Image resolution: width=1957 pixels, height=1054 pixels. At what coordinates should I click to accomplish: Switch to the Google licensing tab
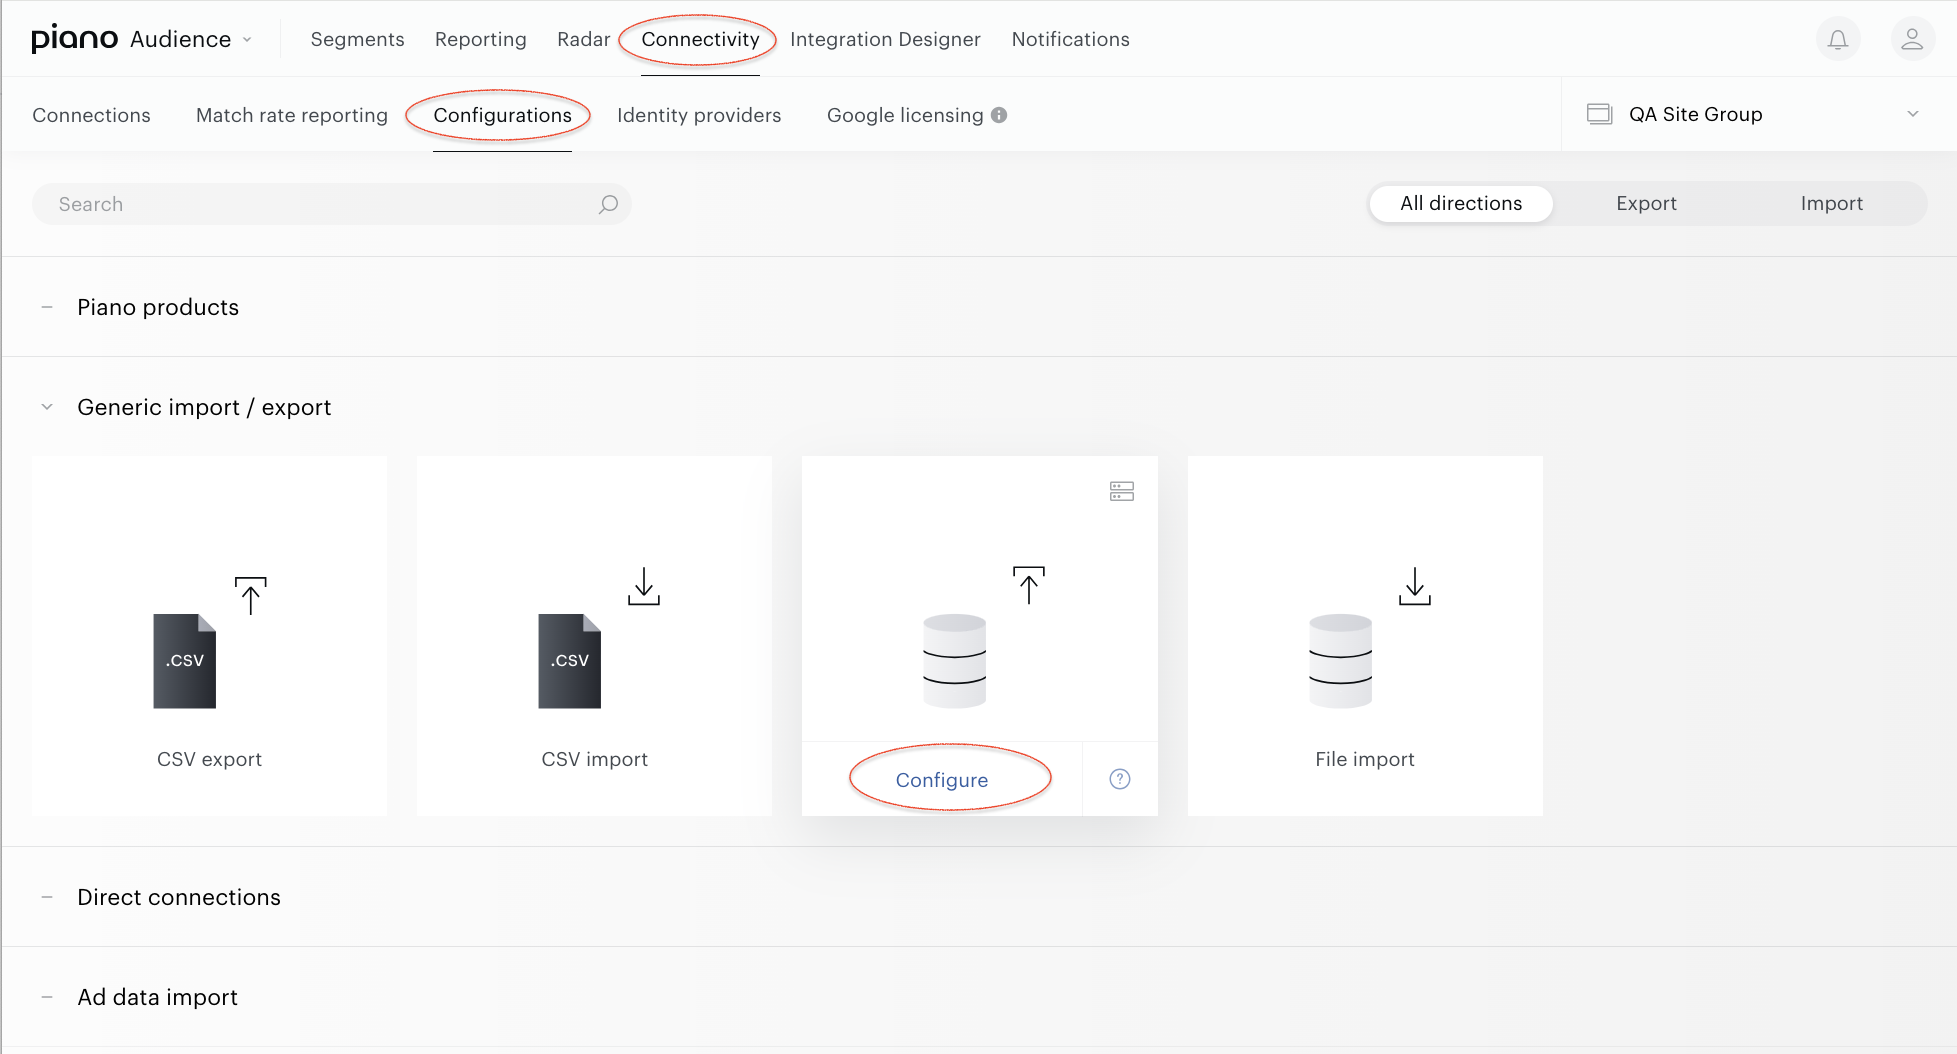(905, 115)
